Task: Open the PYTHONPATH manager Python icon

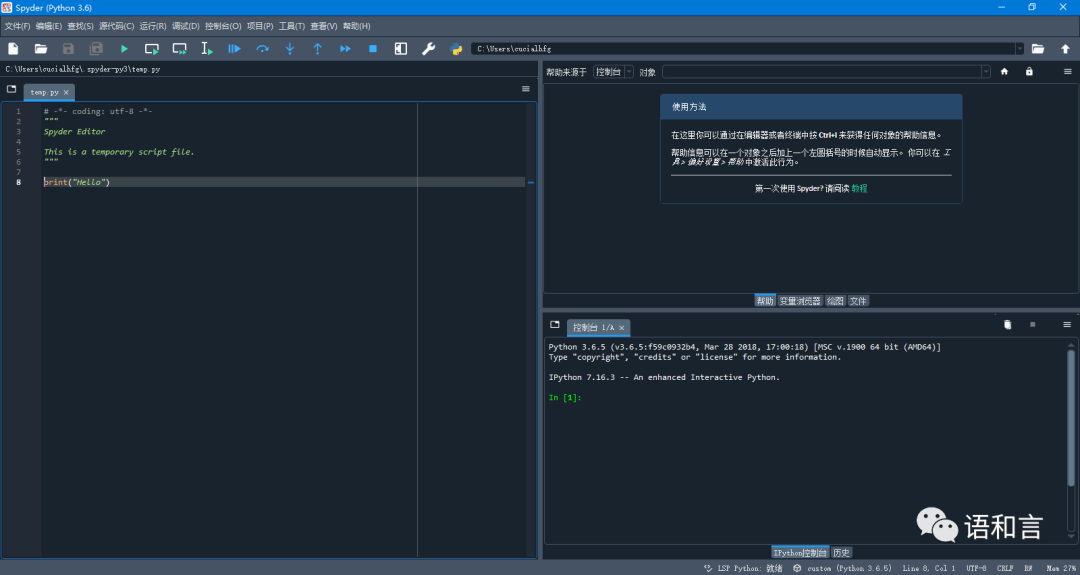Action: click(x=456, y=49)
